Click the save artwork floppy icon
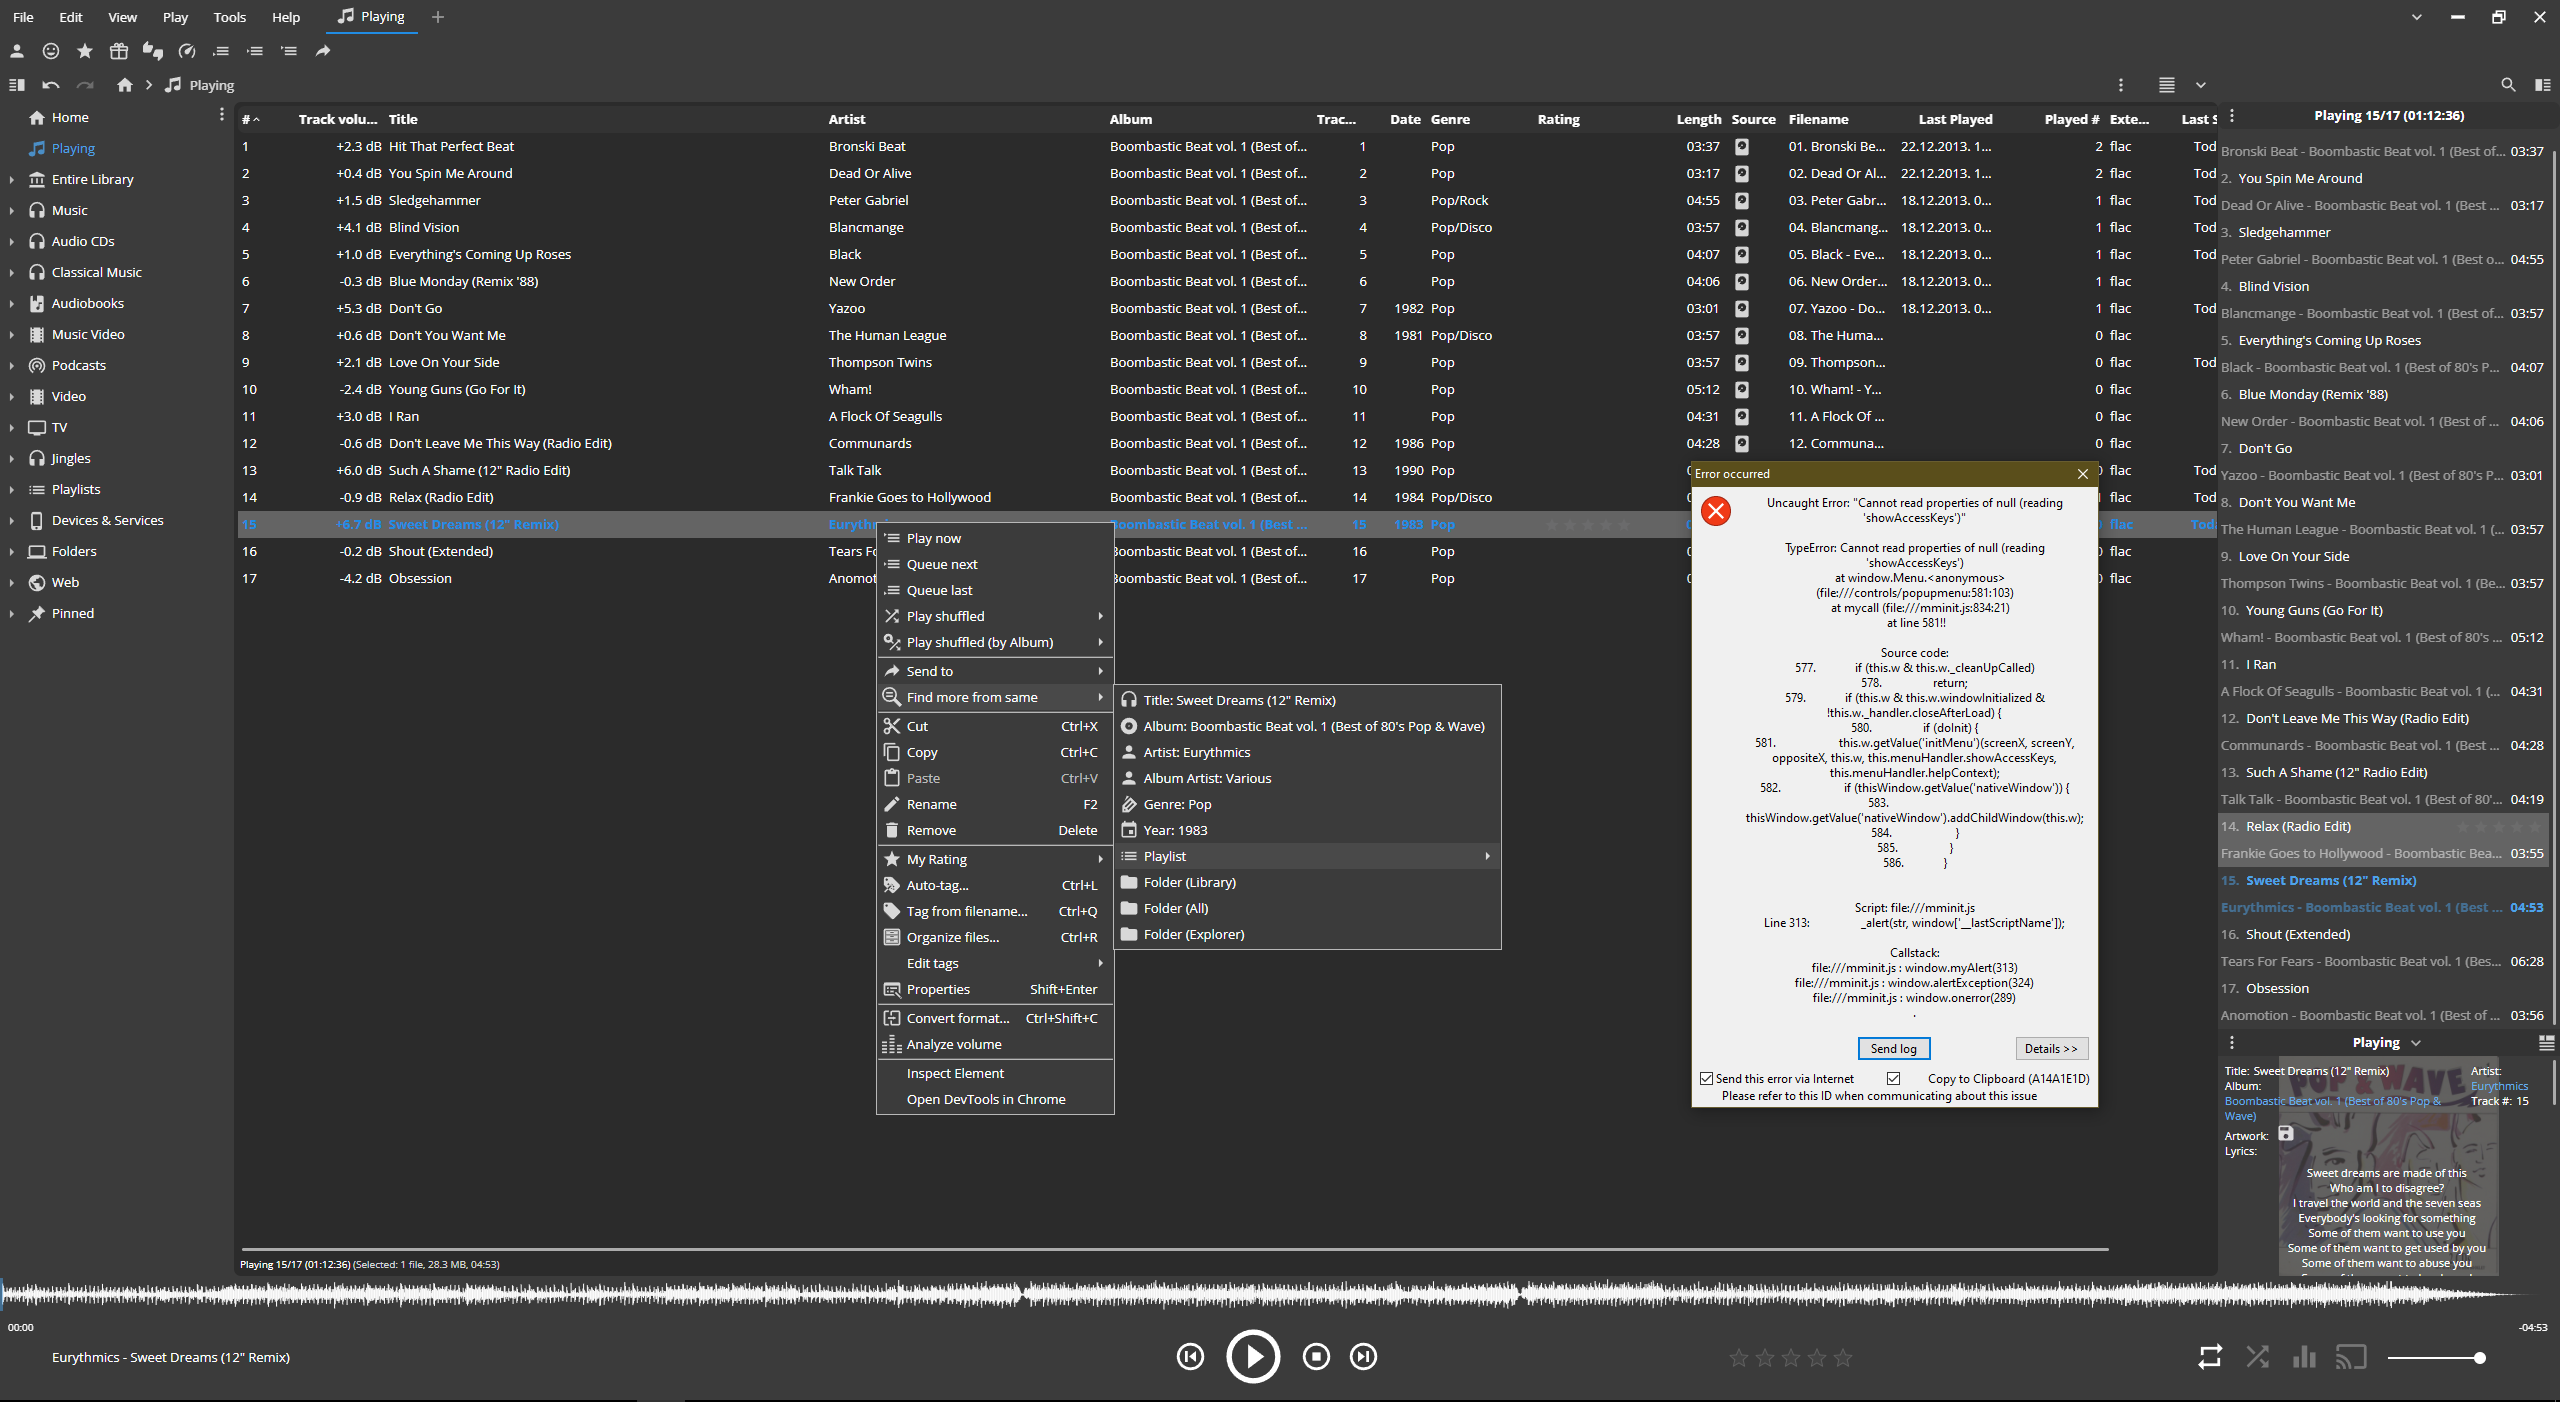The image size is (2560, 1402). [2286, 1134]
